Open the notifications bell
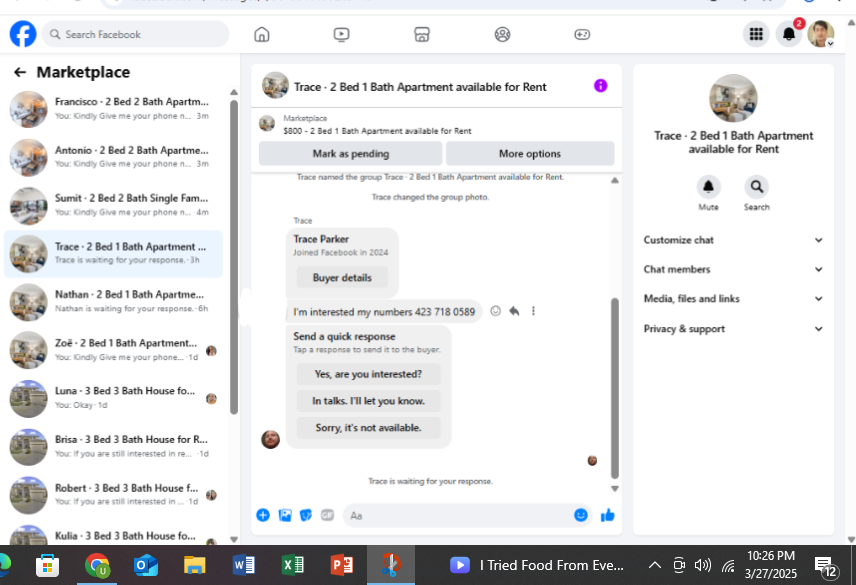The height and width of the screenshot is (585, 856). pyautogui.click(x=789, y=34)
